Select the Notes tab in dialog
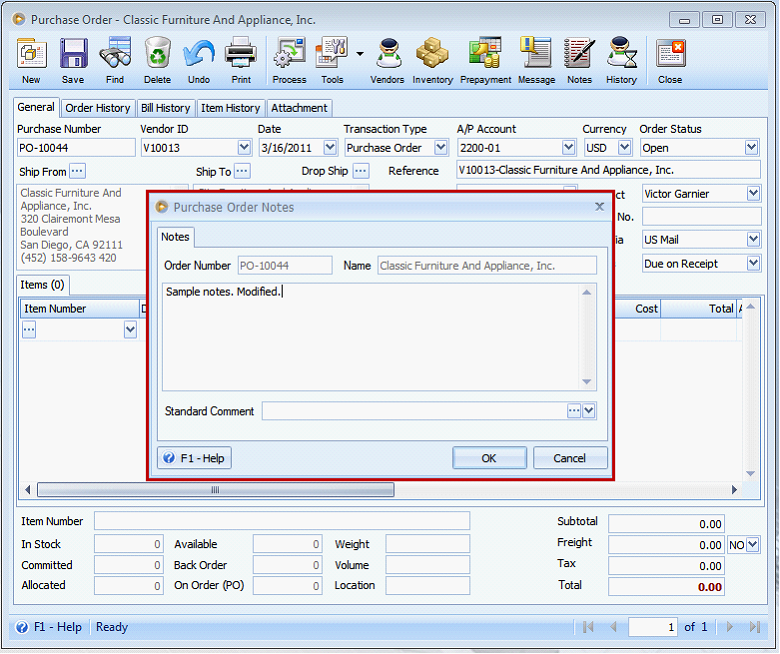 point(175,237)
